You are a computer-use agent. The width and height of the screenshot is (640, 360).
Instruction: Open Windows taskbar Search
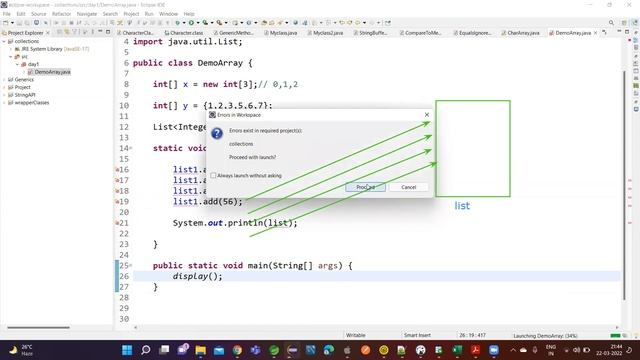pos(146,350)
